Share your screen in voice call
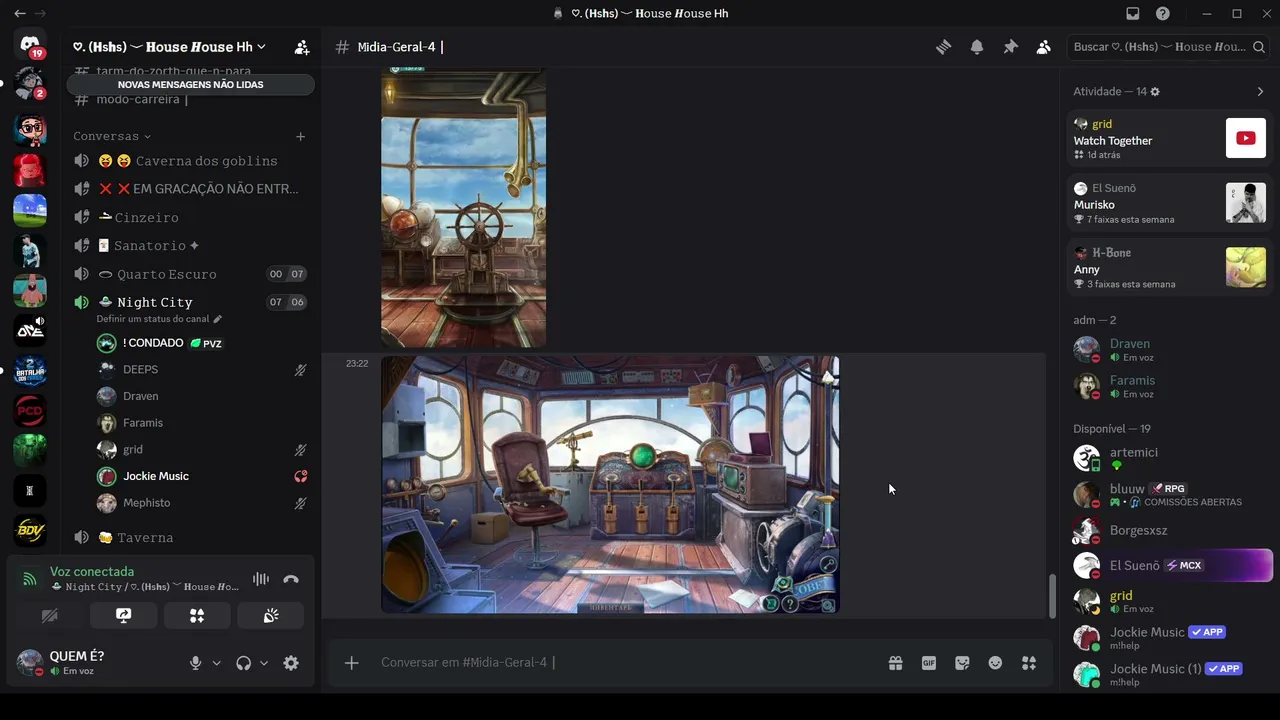 point(123,616)
